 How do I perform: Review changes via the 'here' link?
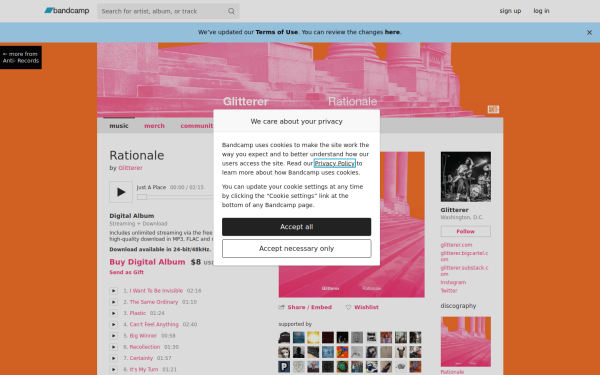point(392,32)
